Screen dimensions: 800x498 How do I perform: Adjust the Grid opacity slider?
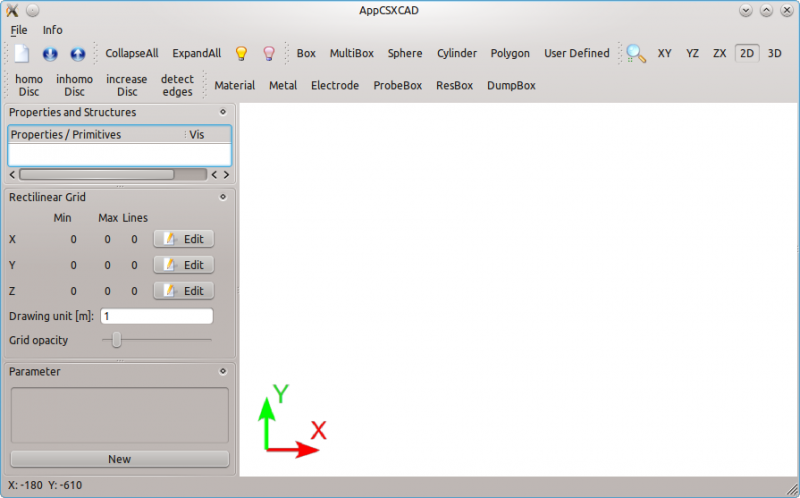point(117,340)
